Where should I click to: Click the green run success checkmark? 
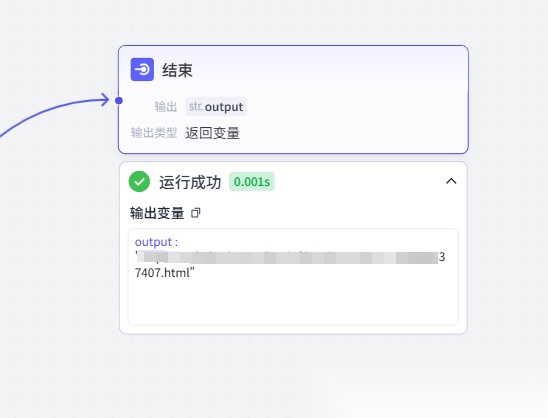click(139, 182)
